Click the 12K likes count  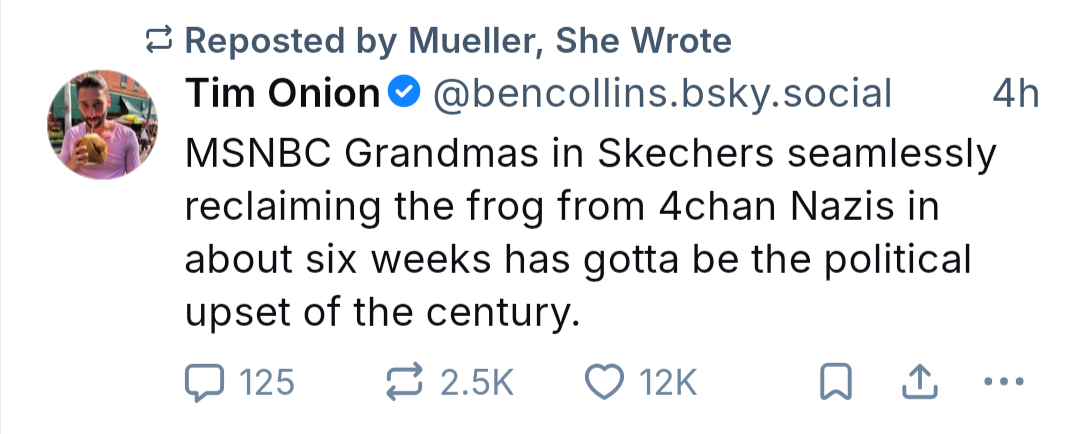(666, 382)
